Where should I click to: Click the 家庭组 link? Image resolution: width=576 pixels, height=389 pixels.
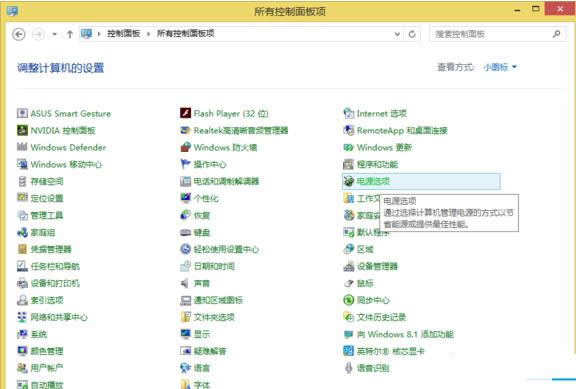(43, 233)
